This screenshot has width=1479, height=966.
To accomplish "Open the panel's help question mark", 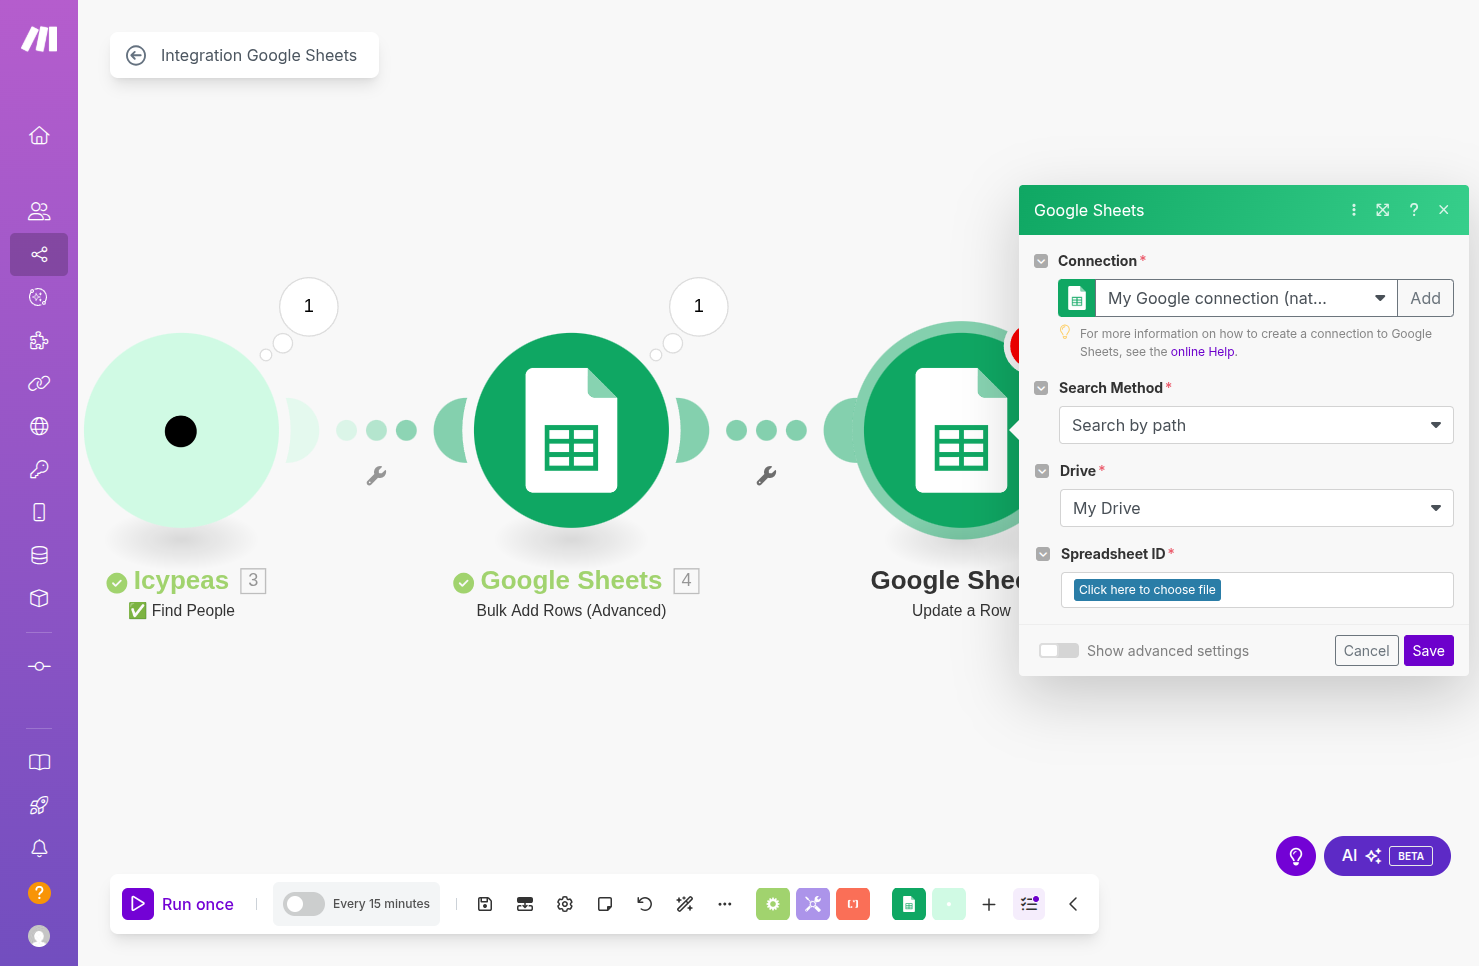I will (x=1414, y=210).
